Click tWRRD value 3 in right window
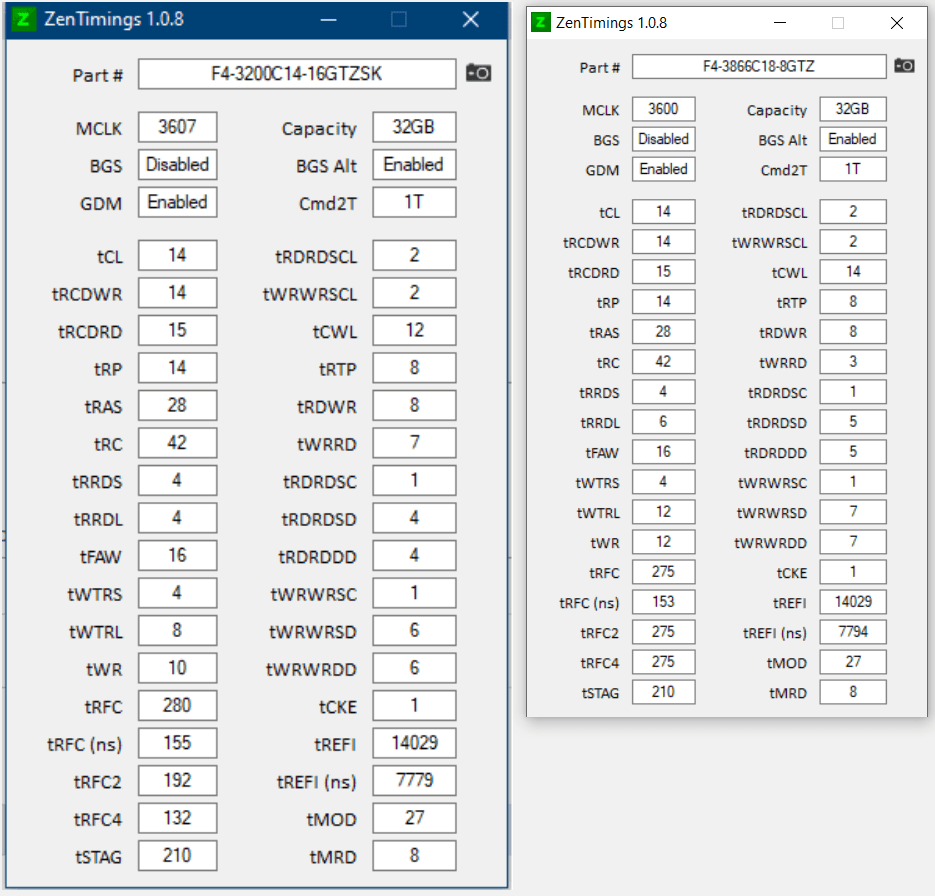The width and height of the screenshot is (935, 896). pos(853,362)
